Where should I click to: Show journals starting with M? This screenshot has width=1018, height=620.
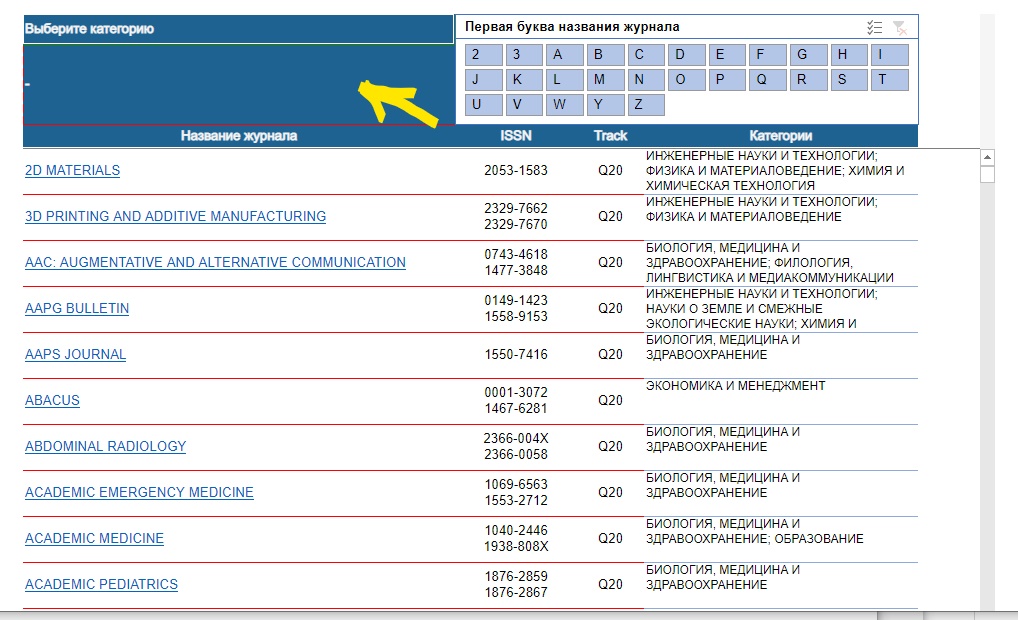click(605, 80)
